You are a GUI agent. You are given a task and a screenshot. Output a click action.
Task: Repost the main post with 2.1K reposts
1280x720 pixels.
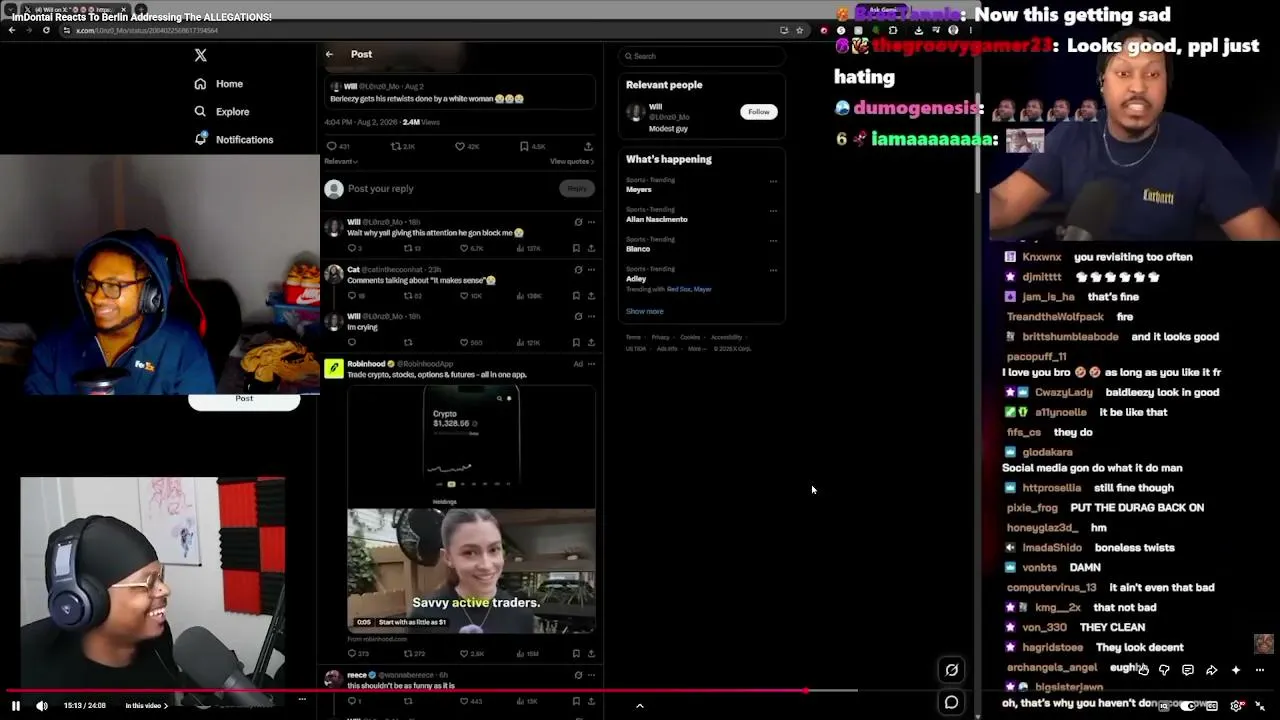[402, 146]
